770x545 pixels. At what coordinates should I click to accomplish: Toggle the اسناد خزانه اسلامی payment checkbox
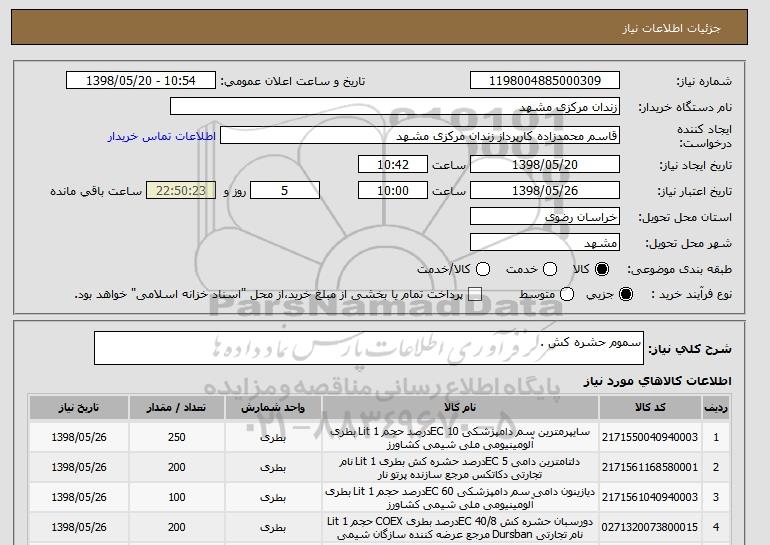[475, 294]
